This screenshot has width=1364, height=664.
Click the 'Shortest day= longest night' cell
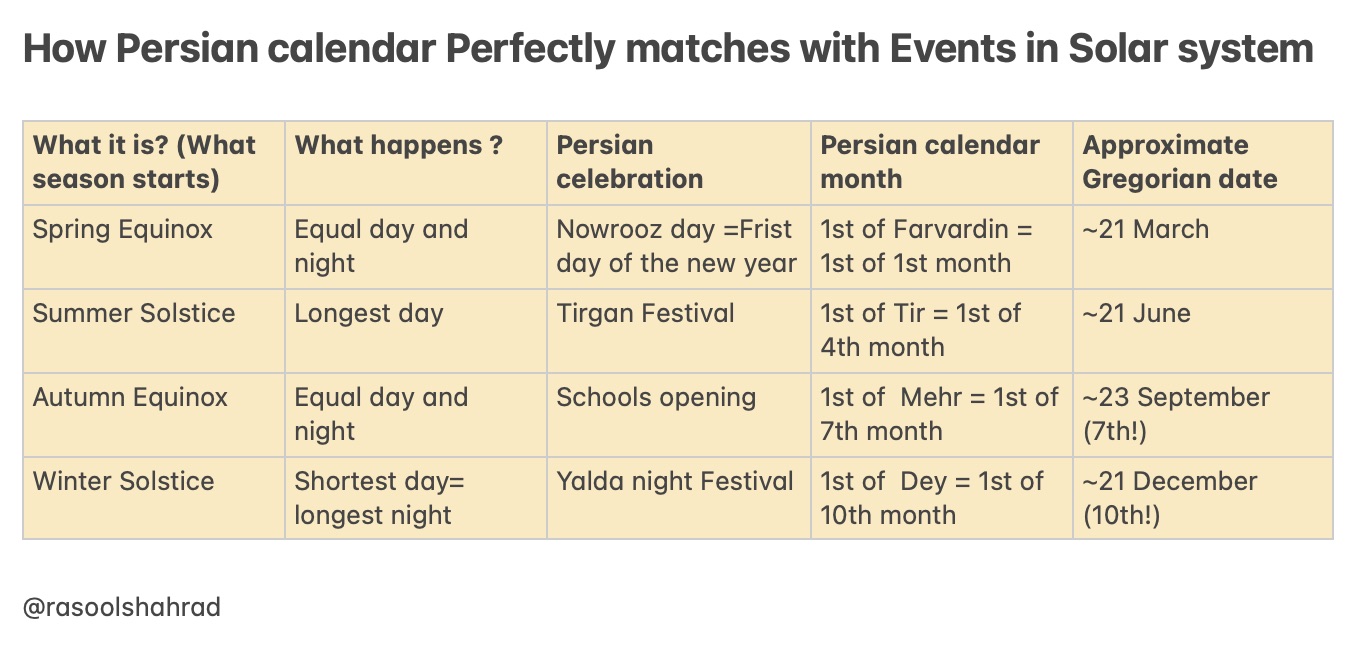click(416, 498)
